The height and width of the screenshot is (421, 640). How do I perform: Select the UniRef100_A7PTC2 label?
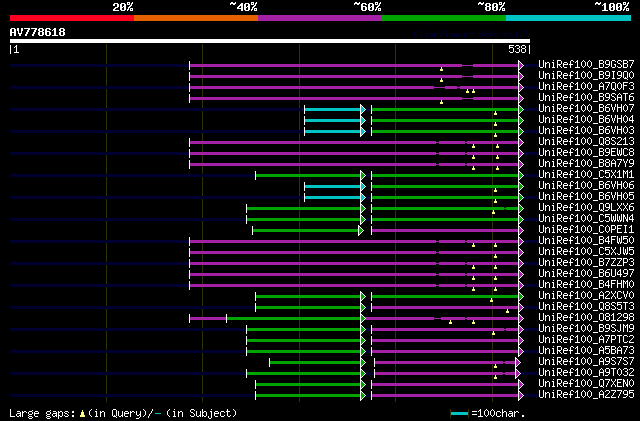(x=586, y=340)
